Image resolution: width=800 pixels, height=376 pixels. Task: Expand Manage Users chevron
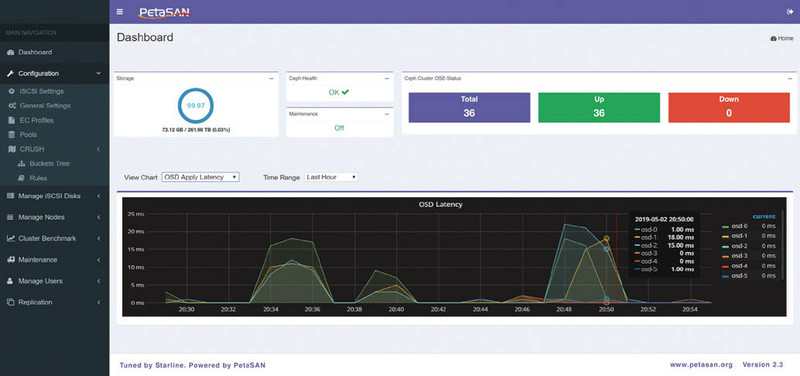tap(98, 281)
